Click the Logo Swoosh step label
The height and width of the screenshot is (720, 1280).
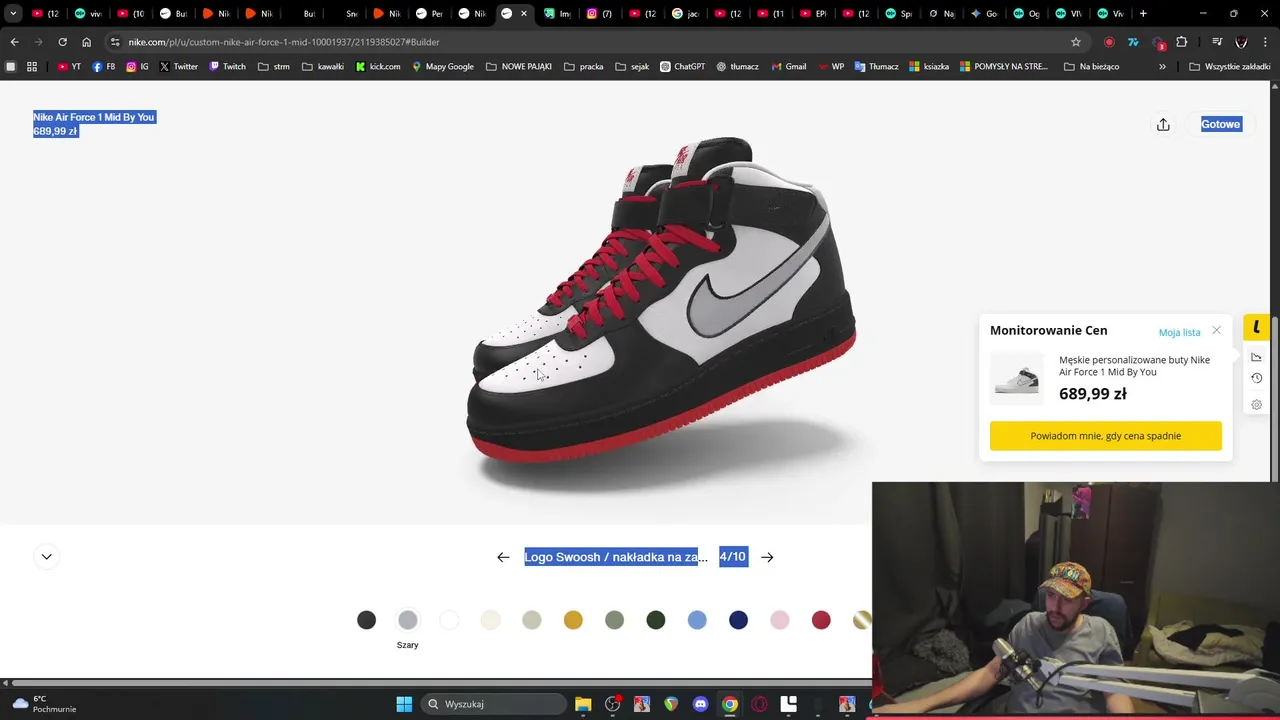click(616, 557)
